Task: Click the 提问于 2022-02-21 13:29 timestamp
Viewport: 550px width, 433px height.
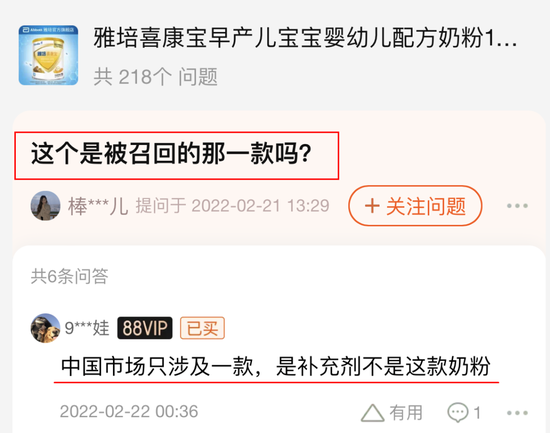Action: (x=233, y=206)
